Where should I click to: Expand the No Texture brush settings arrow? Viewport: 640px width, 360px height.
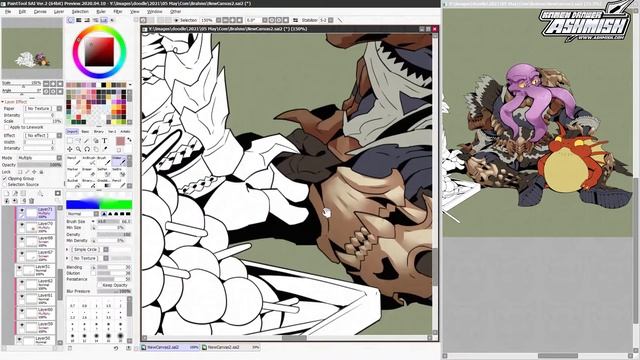pos(68,258)
